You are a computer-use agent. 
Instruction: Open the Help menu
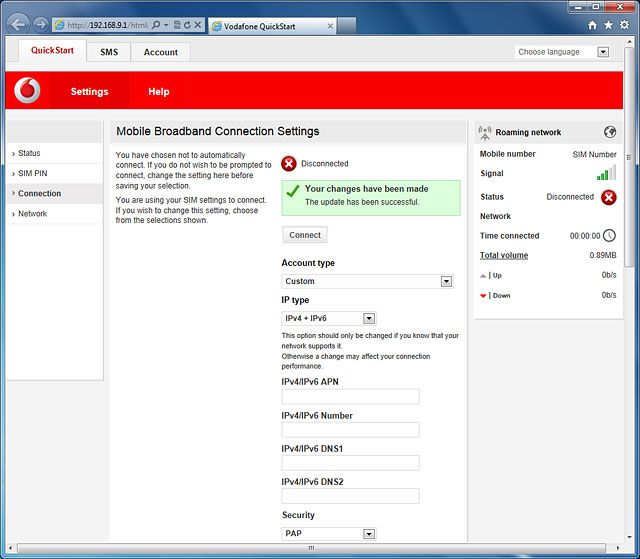pyautogui.click(x=159, y=91)
